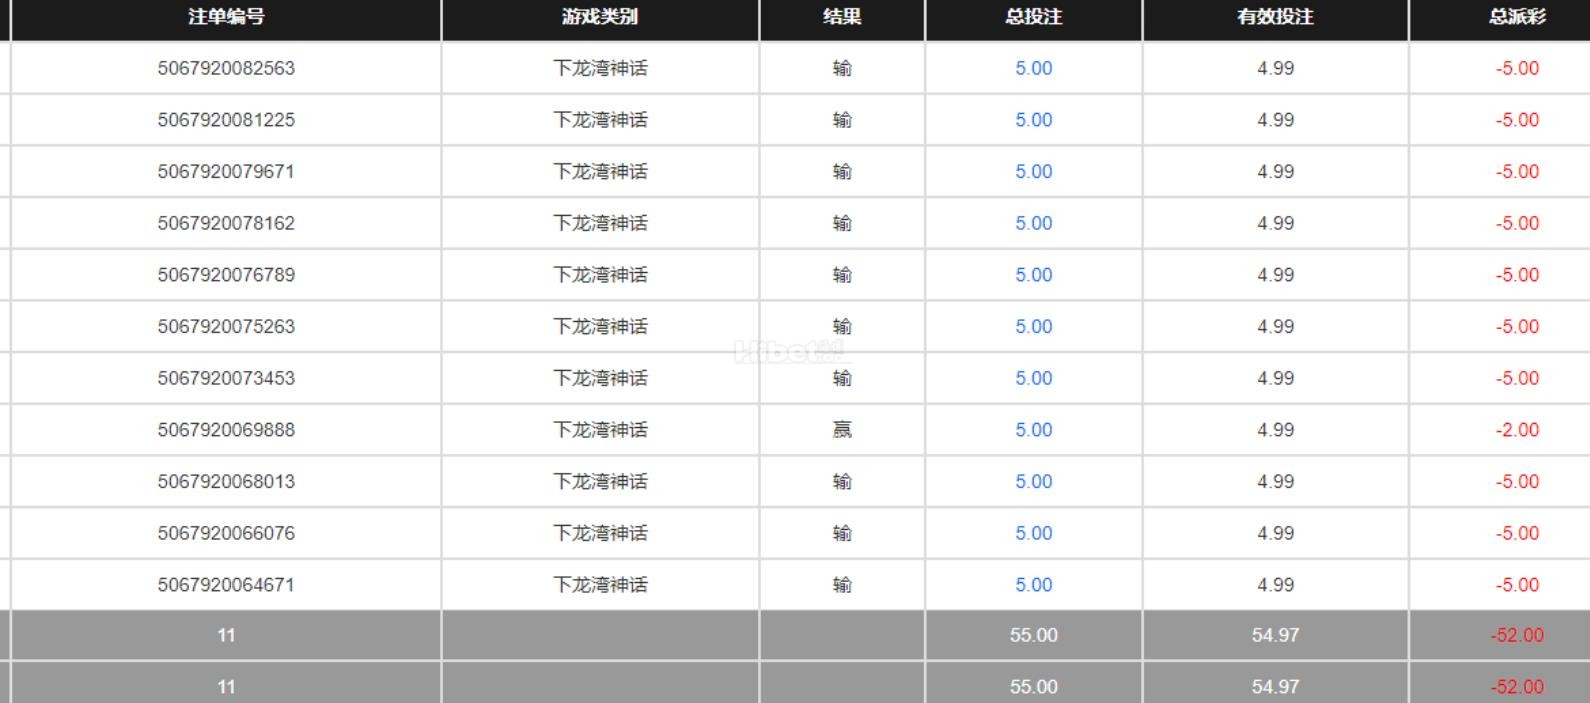Screen dimensions: 1590x703
Task: Select order number 5067920078162
Action: 226,223
